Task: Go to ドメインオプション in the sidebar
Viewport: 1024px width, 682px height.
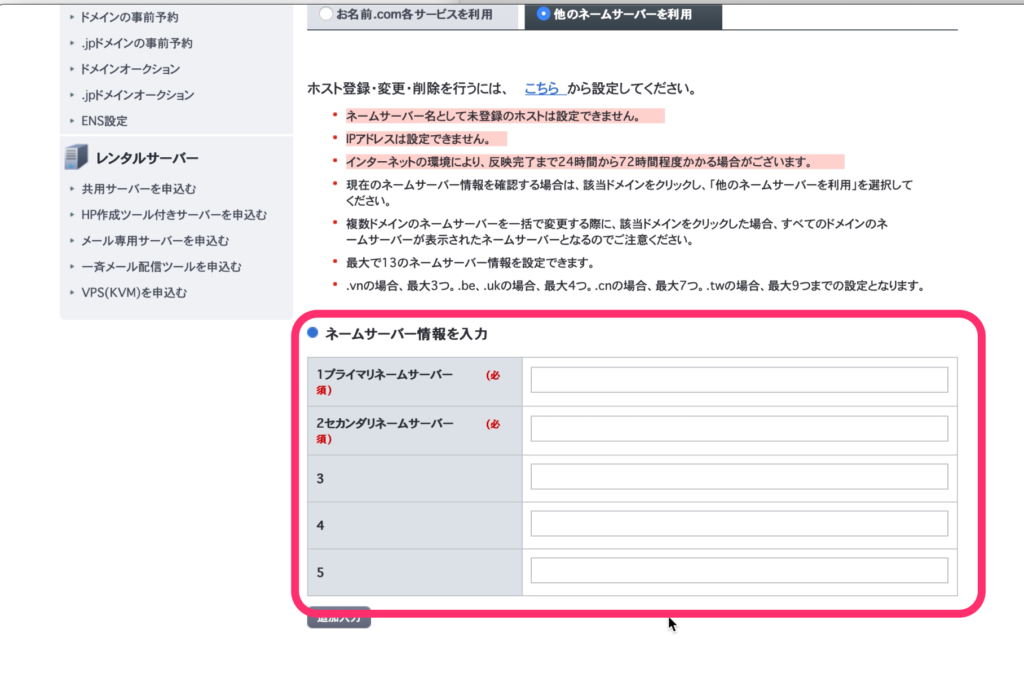Action: [x=131, y=69]
